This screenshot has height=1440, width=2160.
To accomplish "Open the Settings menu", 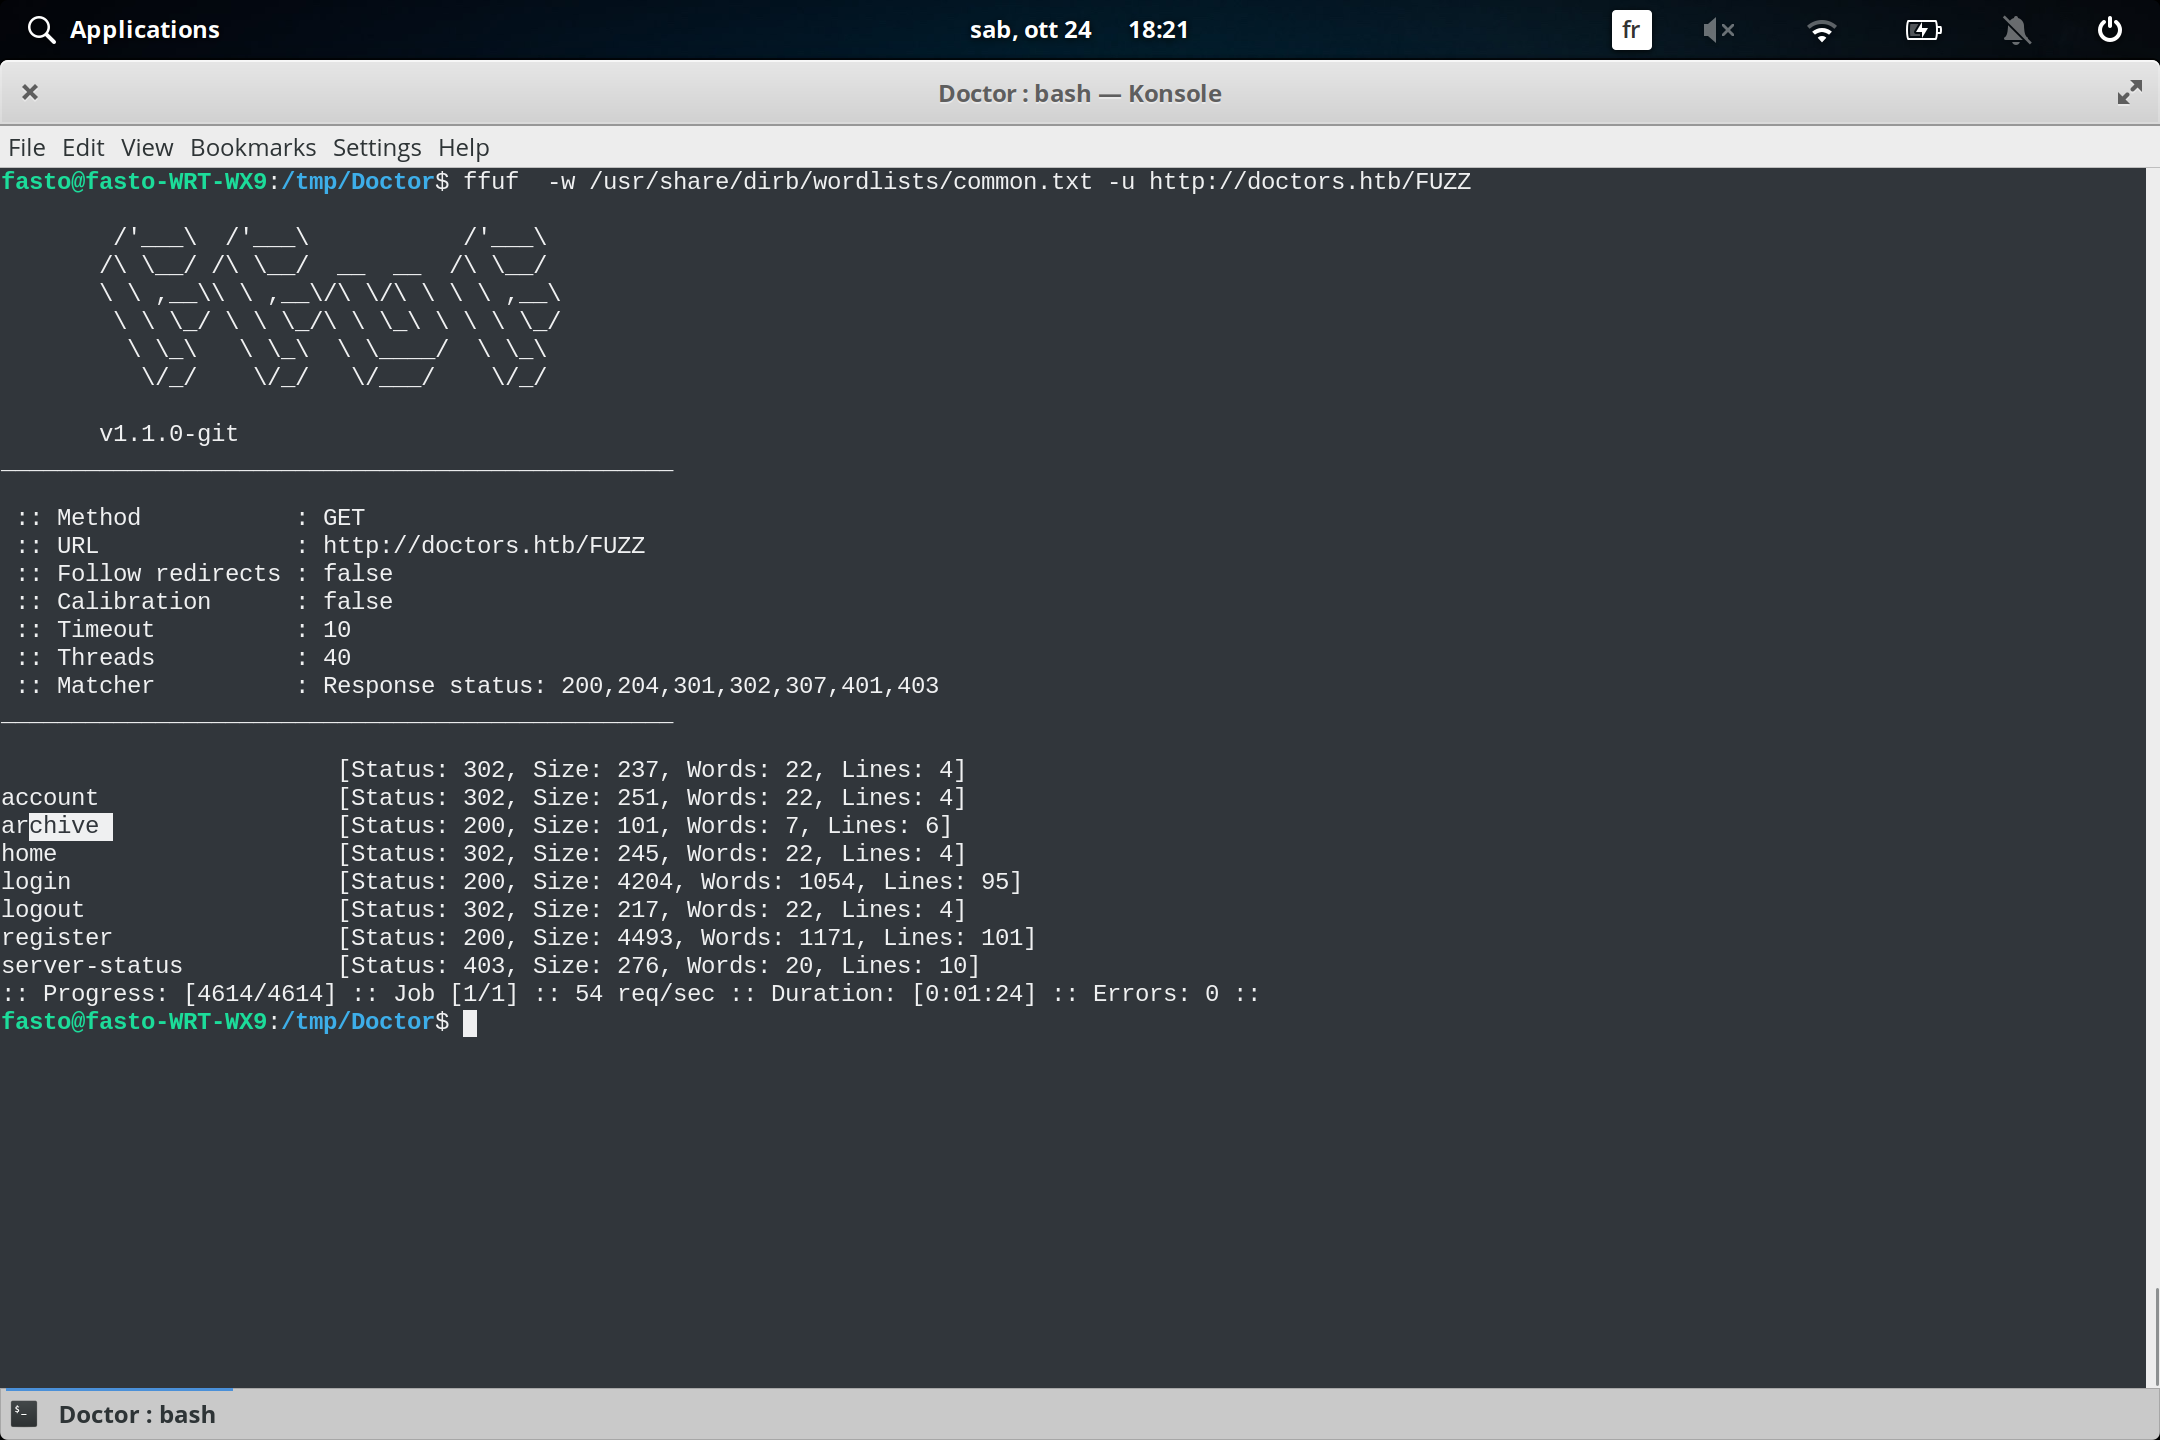I will pyautogui.click(x=375, y=147).
